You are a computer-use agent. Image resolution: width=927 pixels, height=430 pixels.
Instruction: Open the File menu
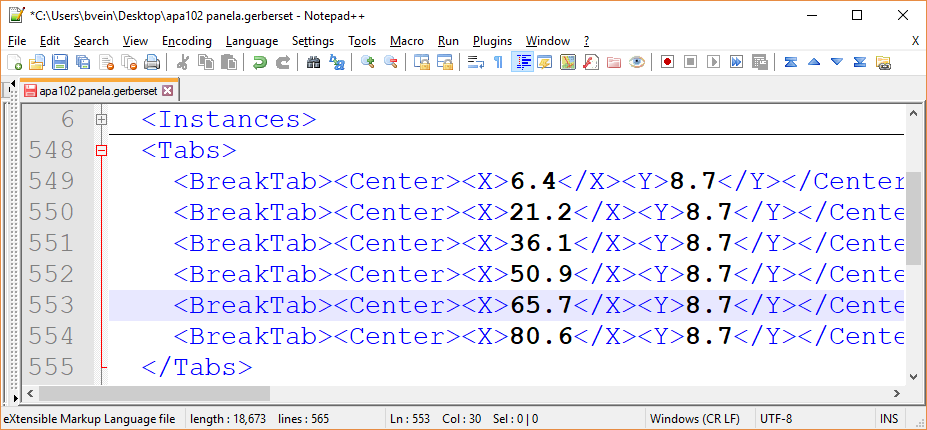tap(17, 41)
